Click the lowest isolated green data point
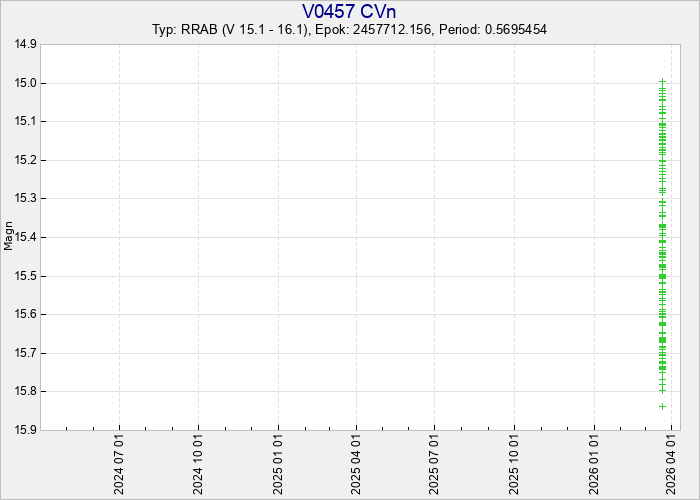The image size is (700, 500). coord(662,406)
